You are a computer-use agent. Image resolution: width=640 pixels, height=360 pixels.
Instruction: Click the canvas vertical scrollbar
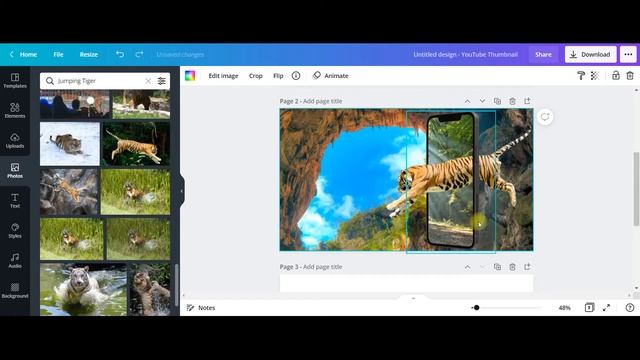tap(636, 188)
